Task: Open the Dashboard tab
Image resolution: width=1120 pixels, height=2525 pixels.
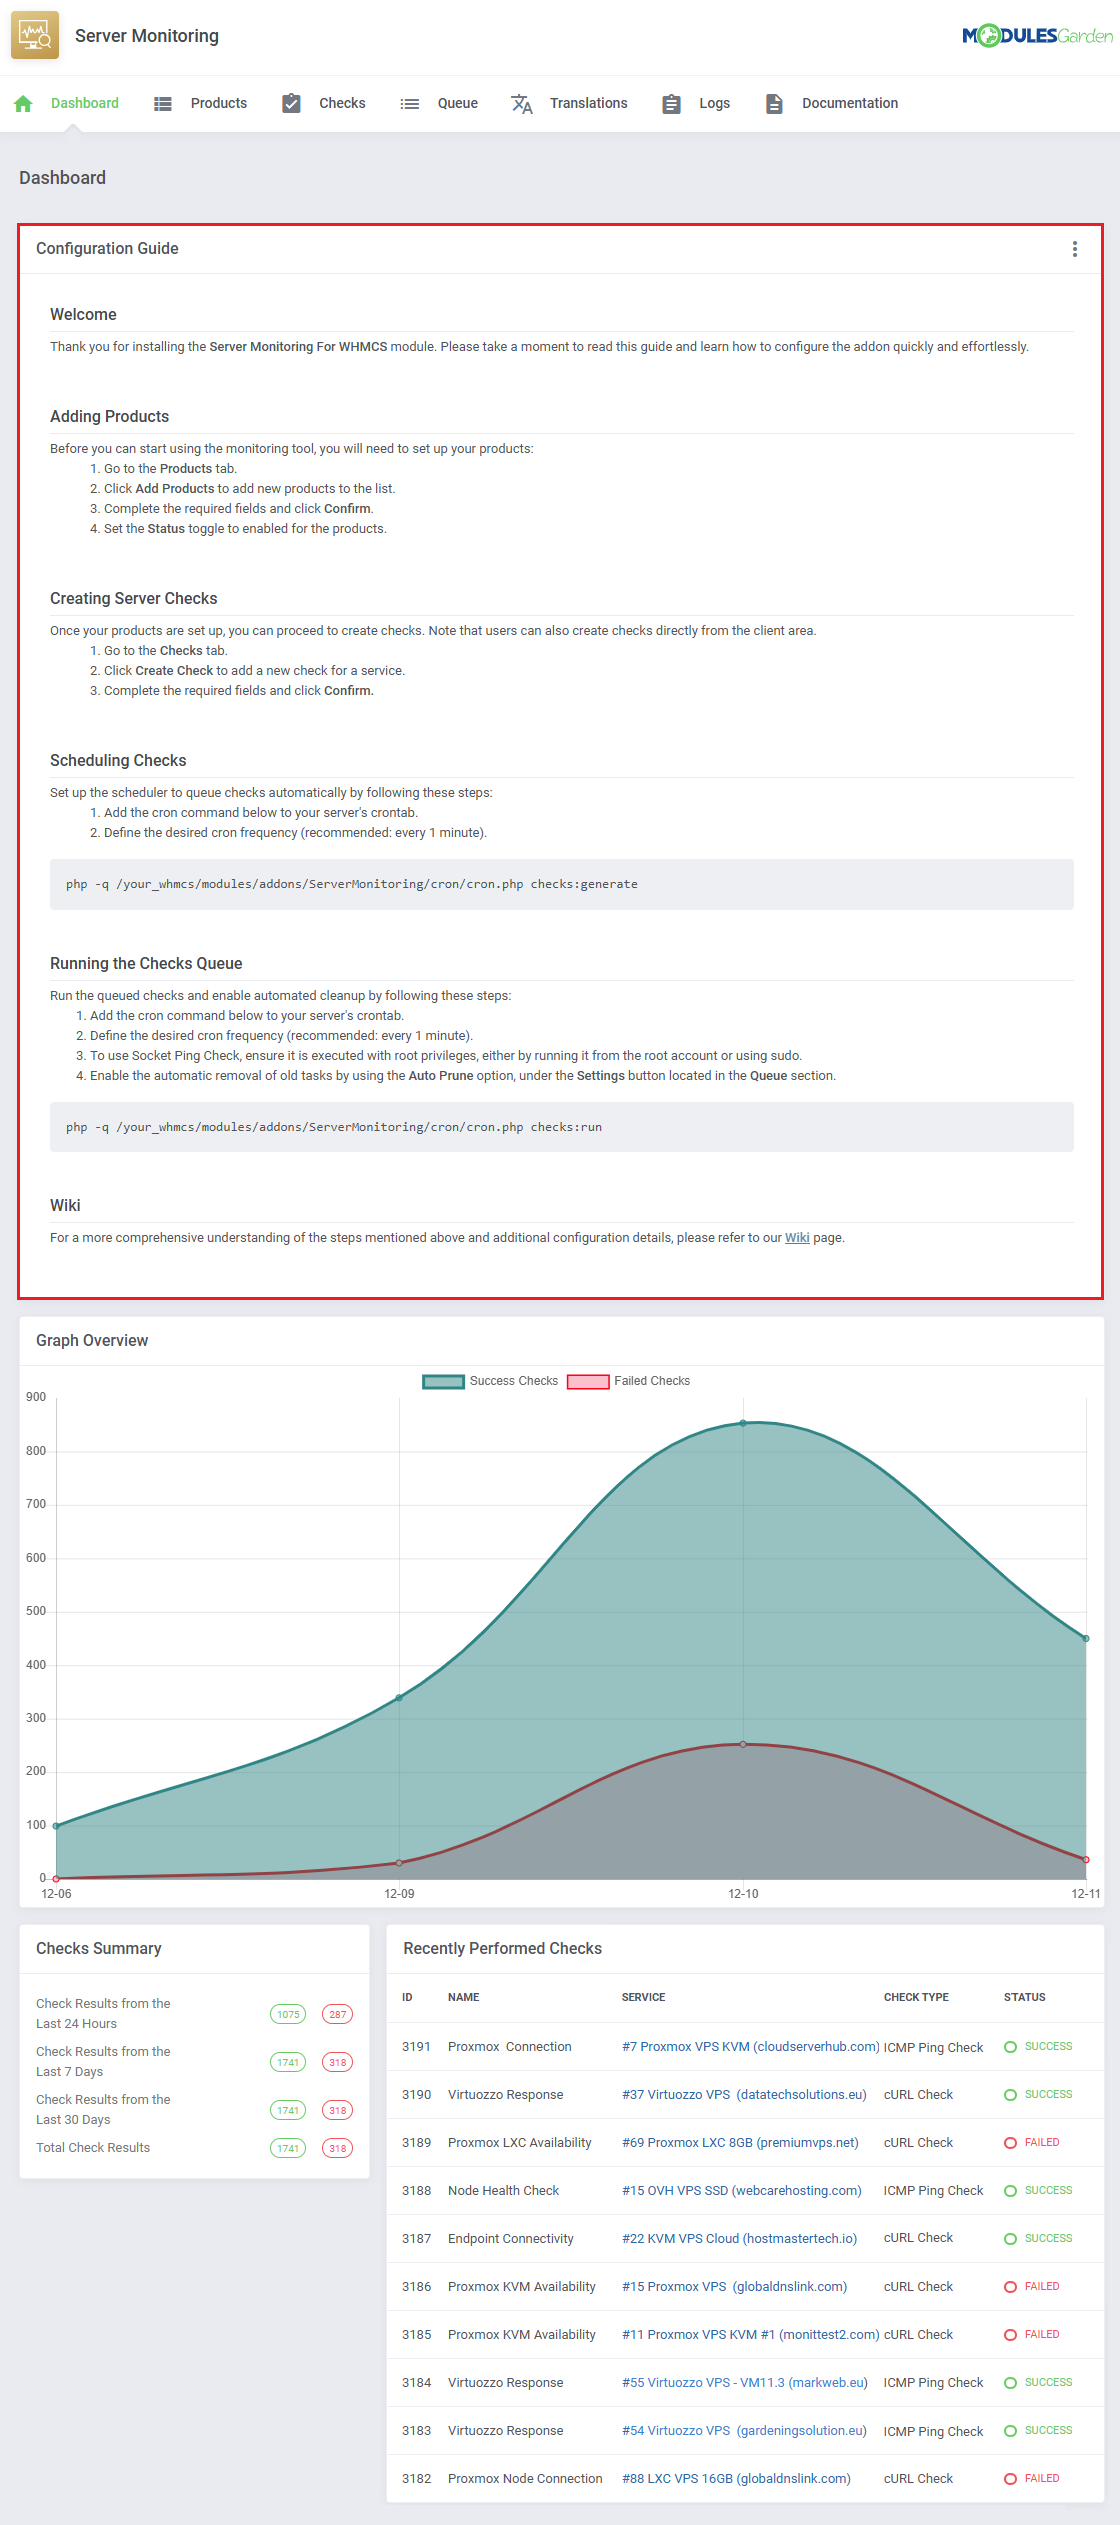Action: click(85, 103)
